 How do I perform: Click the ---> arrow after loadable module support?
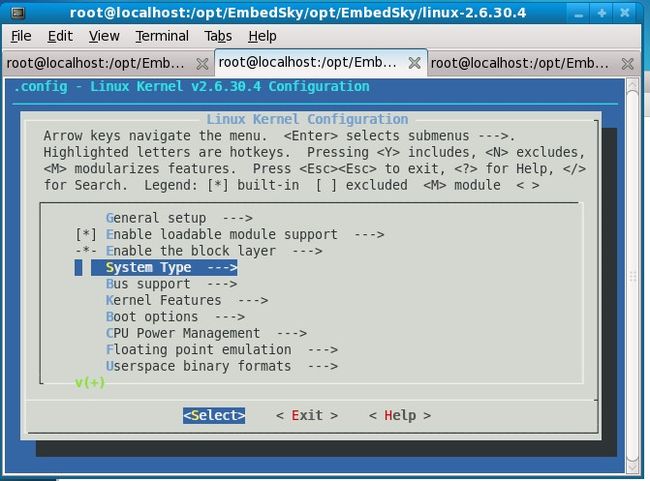(x=369, y=235)
